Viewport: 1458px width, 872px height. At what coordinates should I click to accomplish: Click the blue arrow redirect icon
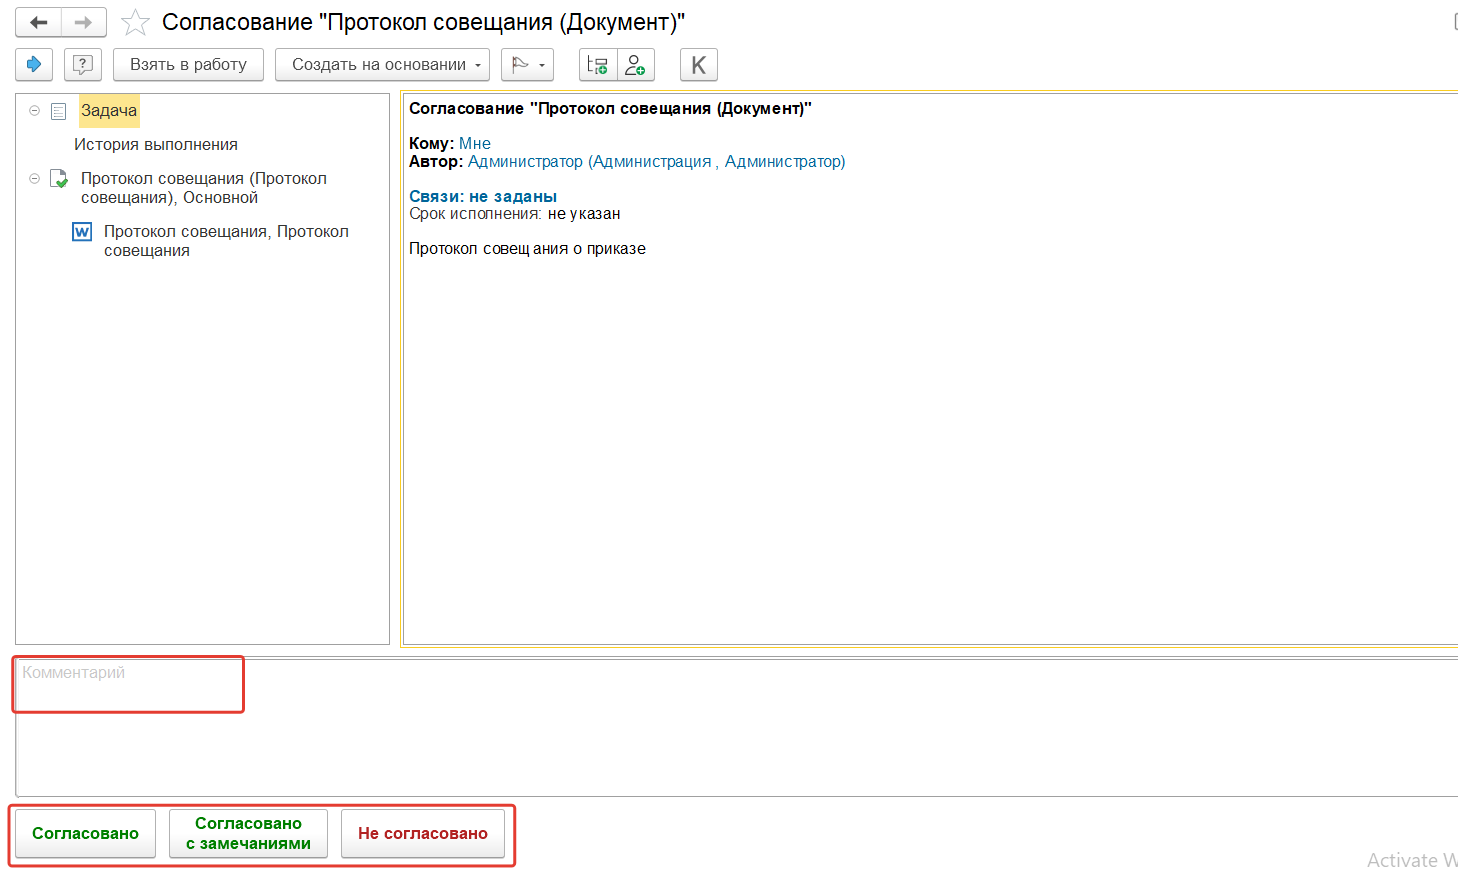34,65
